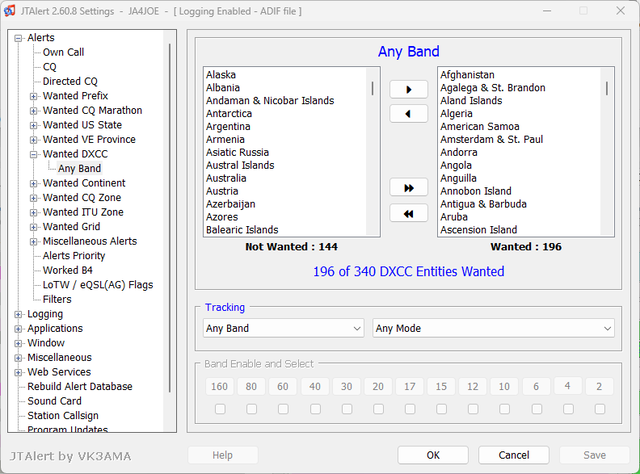The image size is (640, 474).
Task: Select Balearic Islands in Not Wanted list
Action: click(x=242, y=230)
